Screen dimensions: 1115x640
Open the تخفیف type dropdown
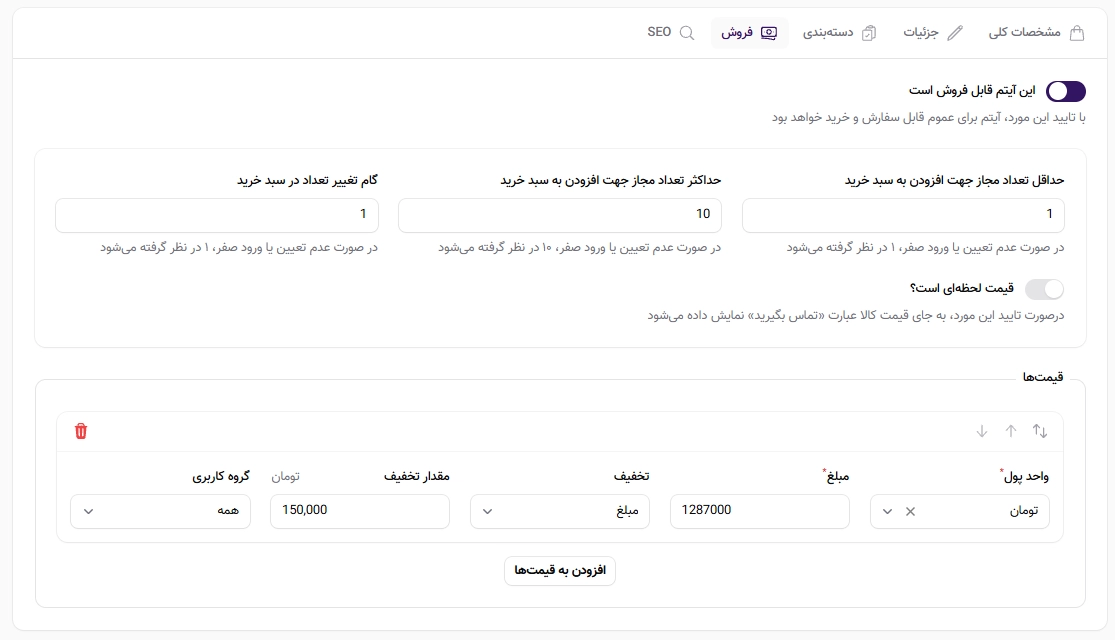560,511
